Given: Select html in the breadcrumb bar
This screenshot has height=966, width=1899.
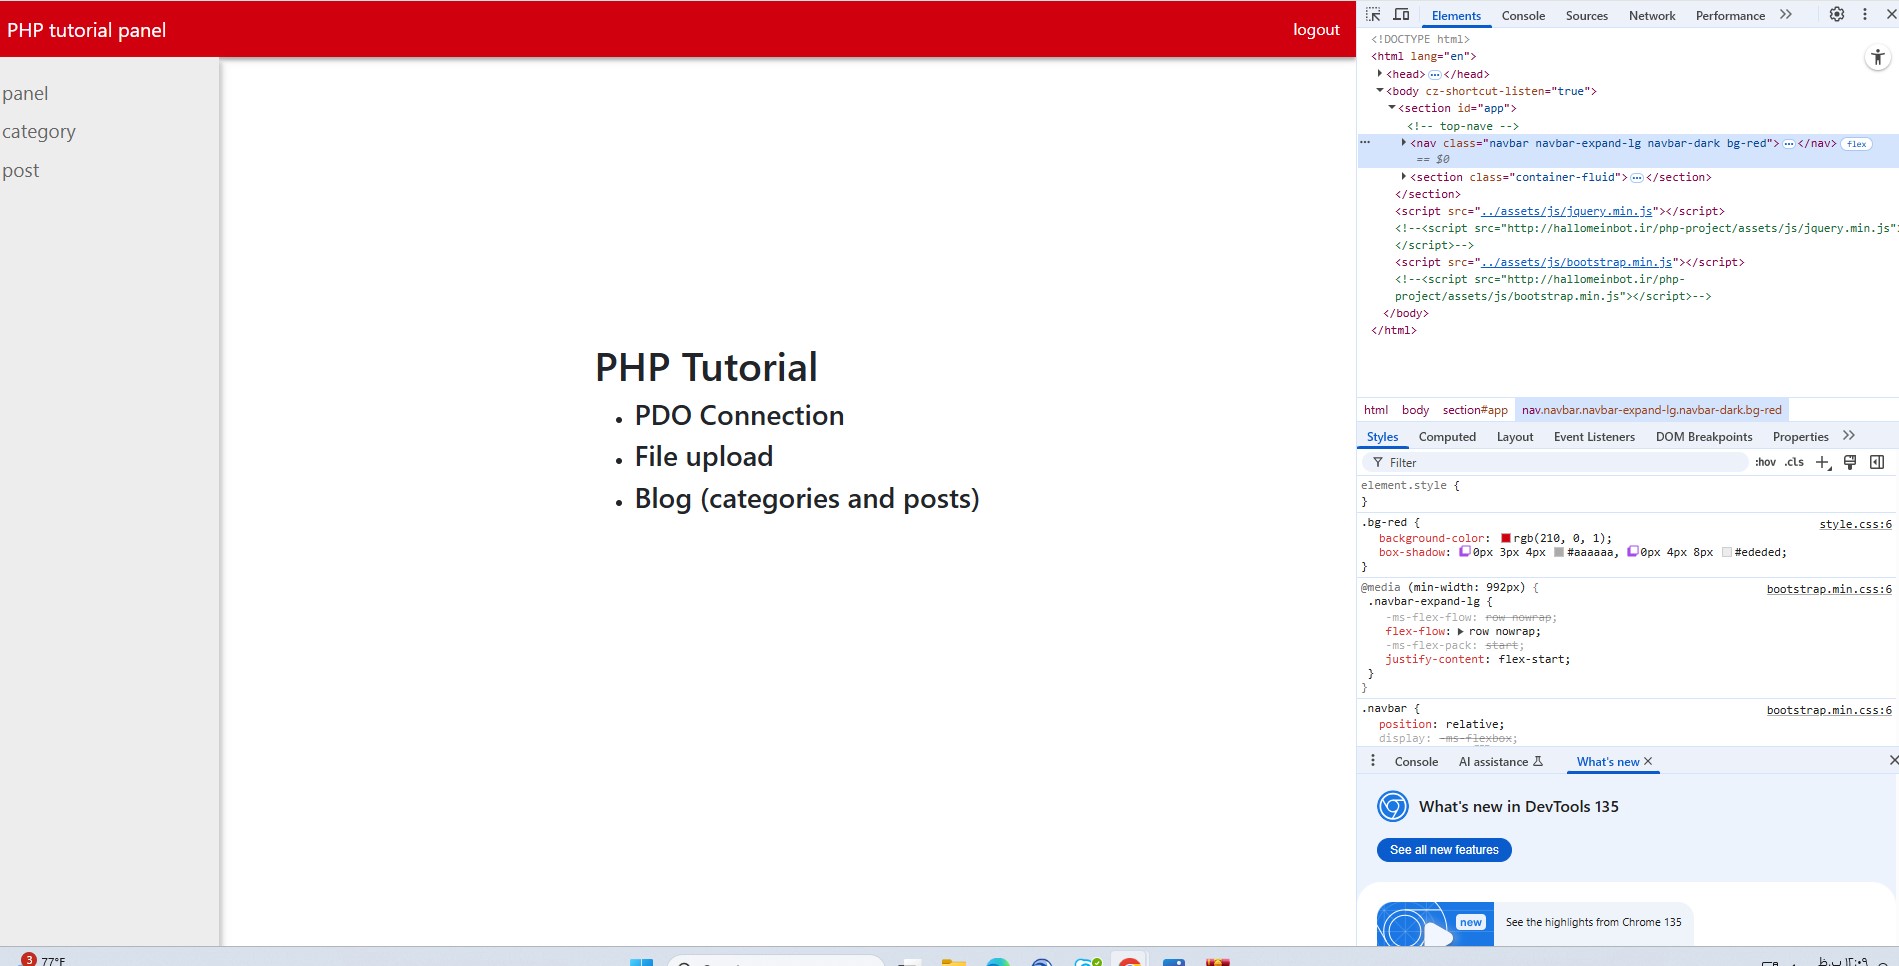Looking at the screenshot, I should [x=1376, y=410].
